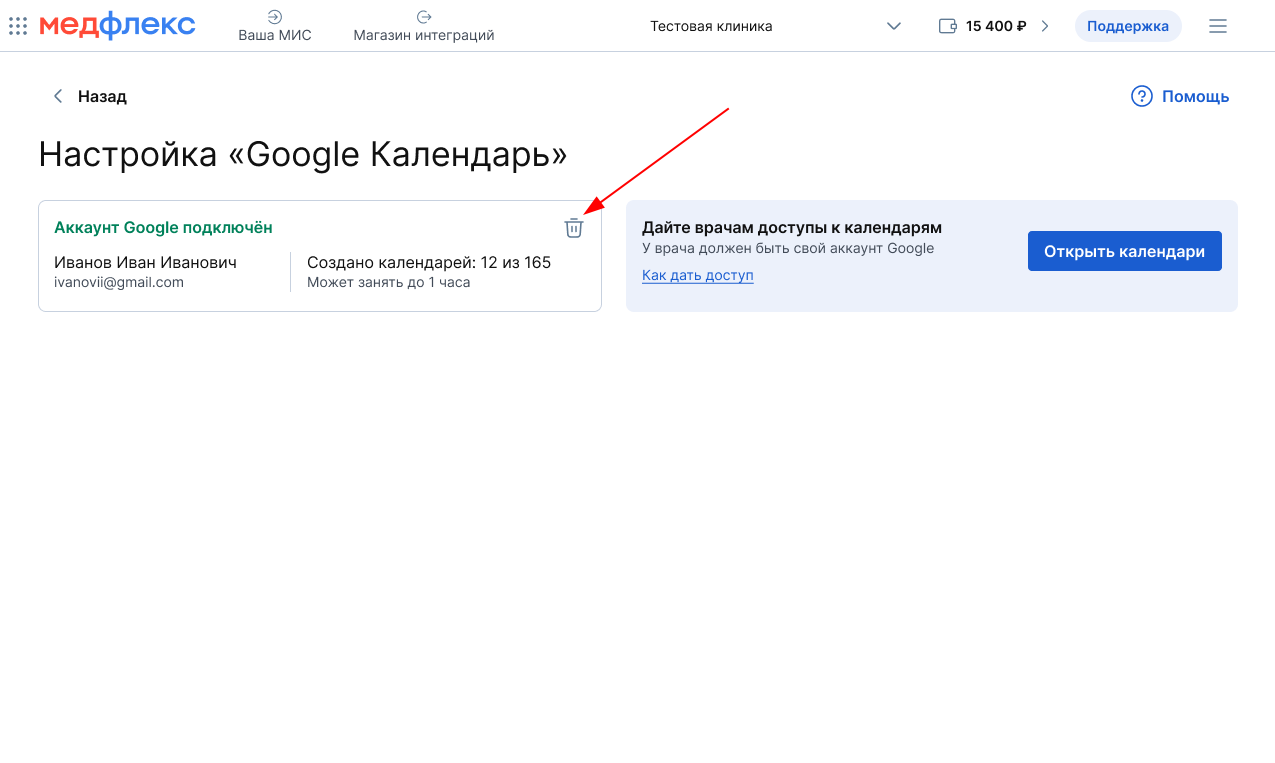Click the Поддержка support button
Viewport: 1275px width, 763px height.
pyautogui.click(x=1127, y=26)
